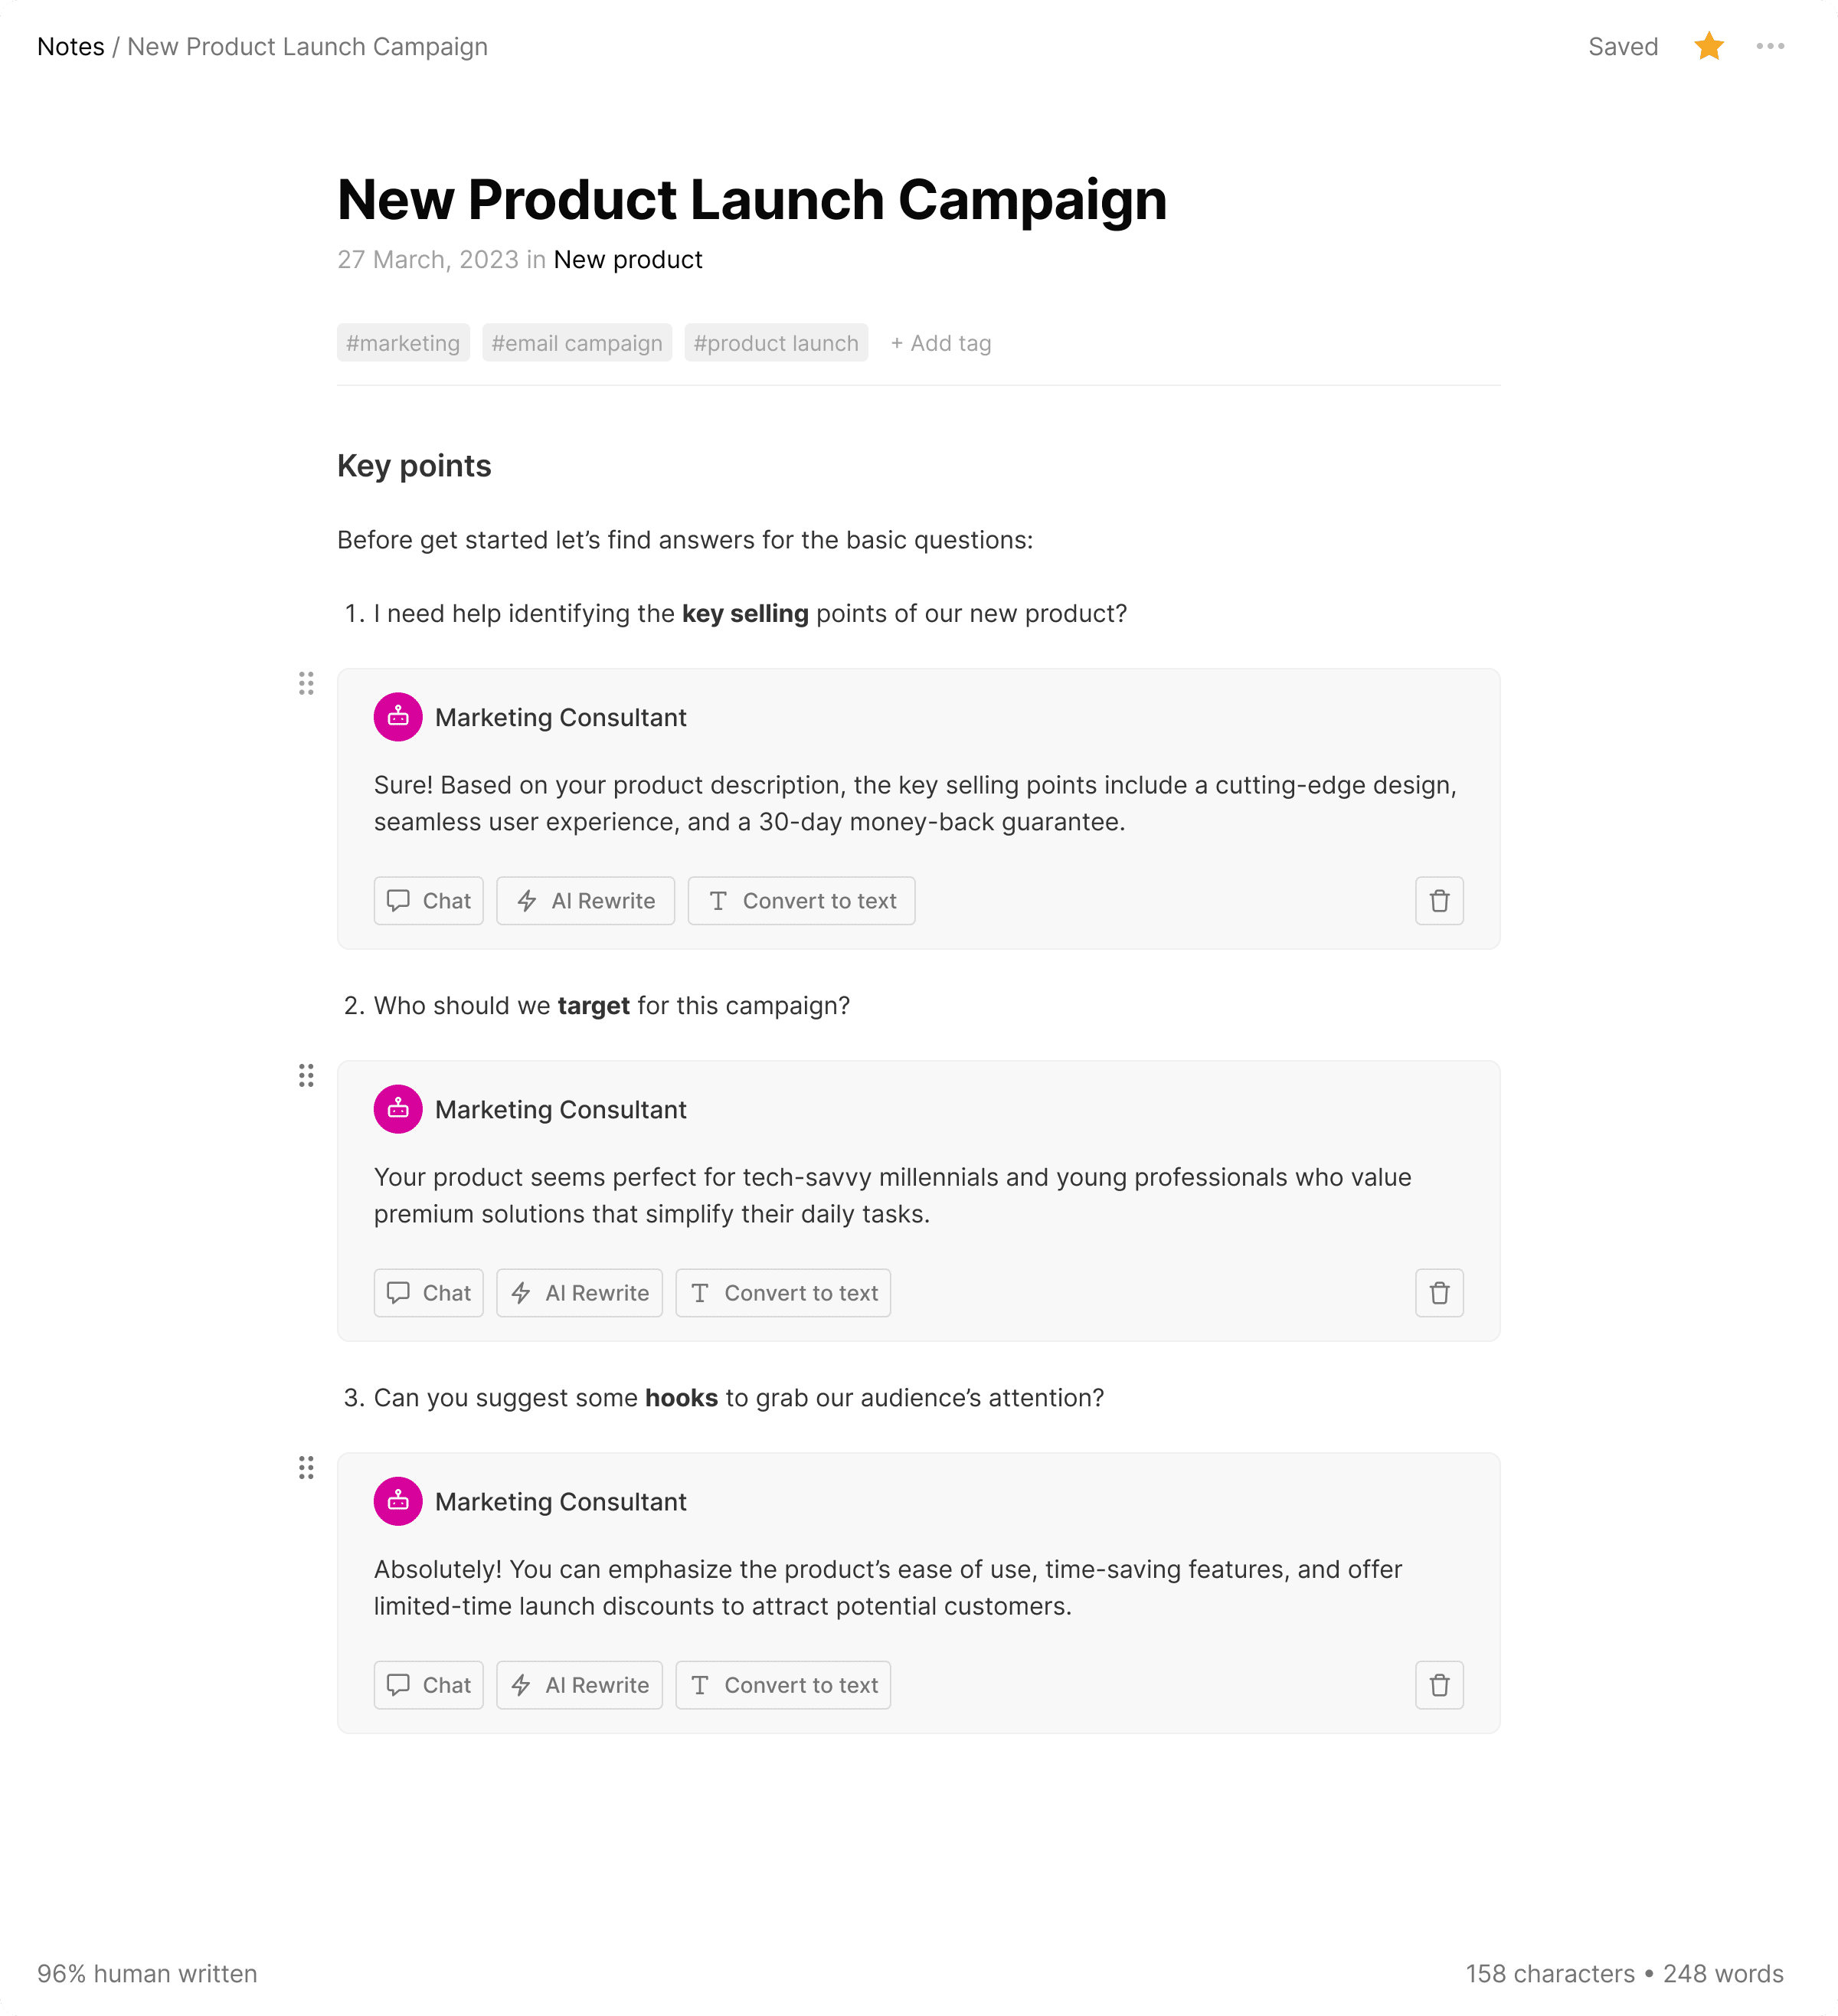1838x2016 pixels.
Task: Click the robot avatar in third consultant block
Action: point(398,1501)
